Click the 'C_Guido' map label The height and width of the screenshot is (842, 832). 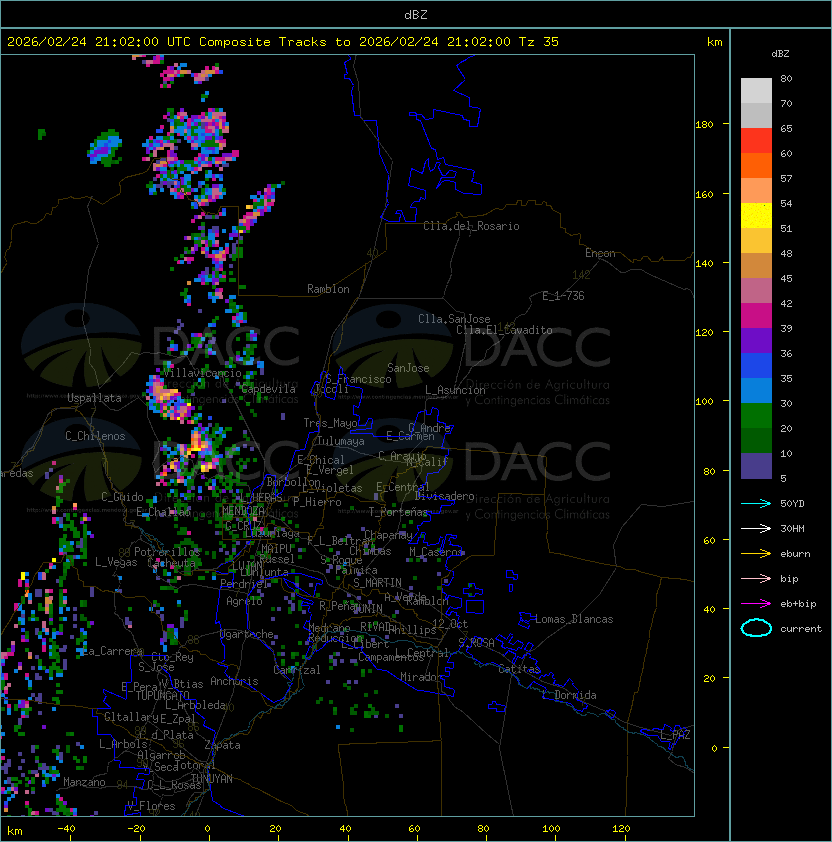pyautogui.click(x=122, y=497)
